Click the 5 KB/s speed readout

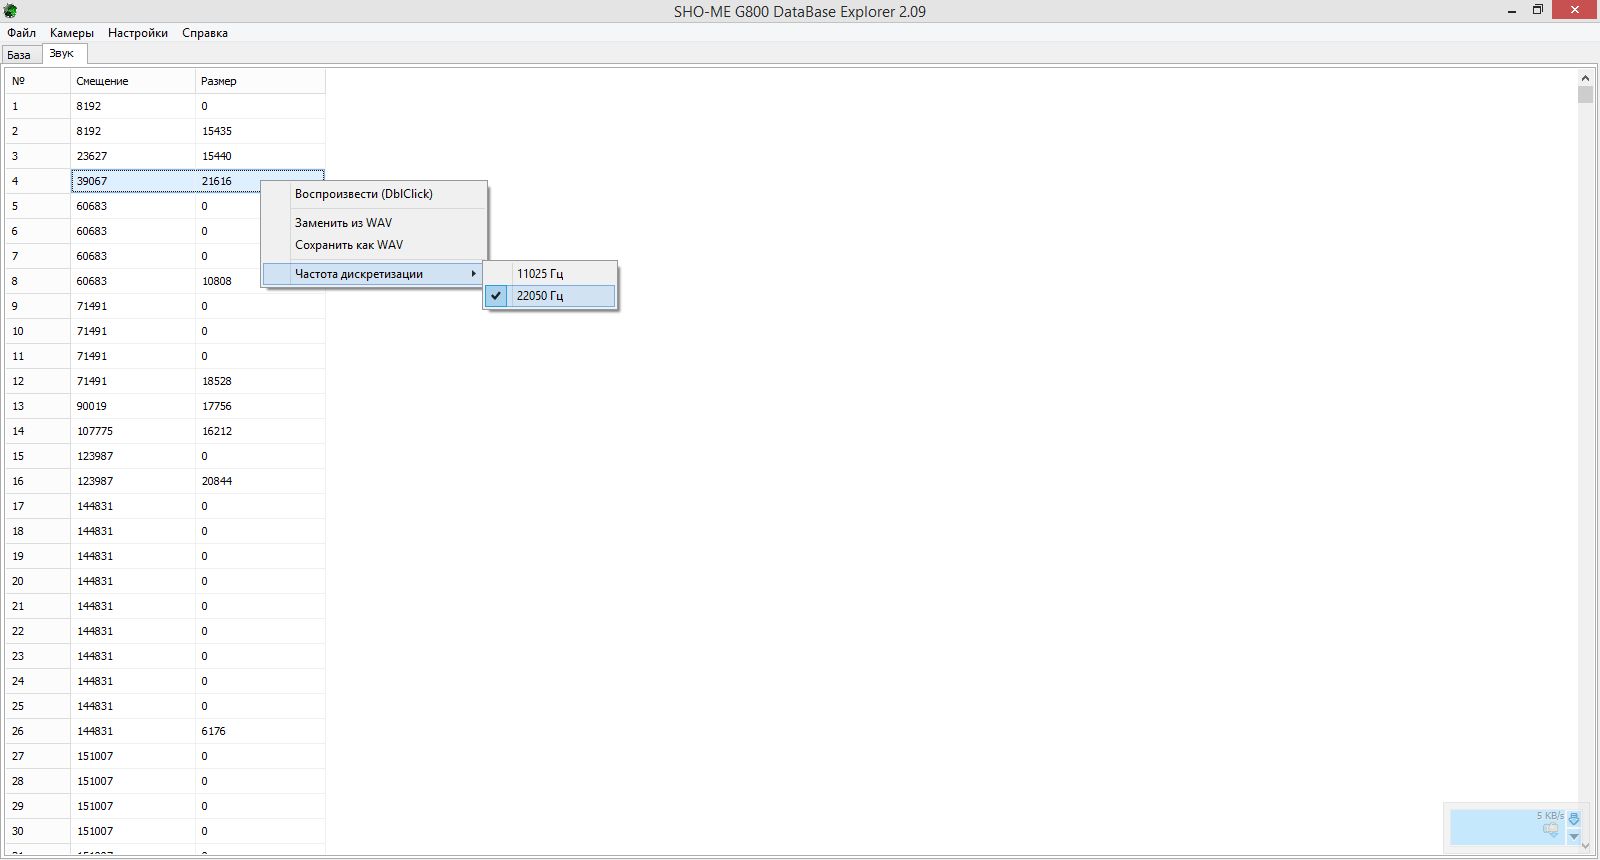click(1550, 816)
